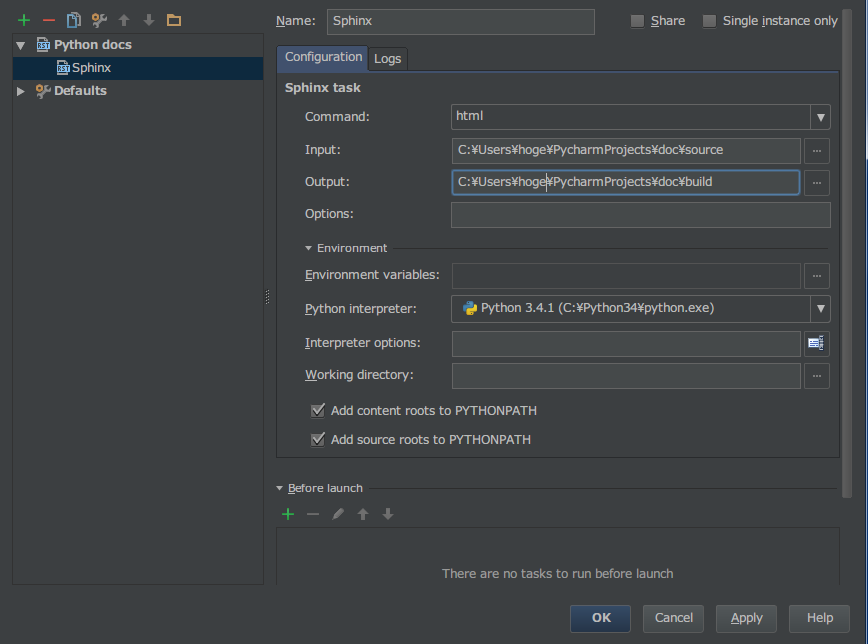Add a new run configuration
Image resolution: width=868 pixels, height=644 pixels.
pyautogui.click(x=23, y=18)
